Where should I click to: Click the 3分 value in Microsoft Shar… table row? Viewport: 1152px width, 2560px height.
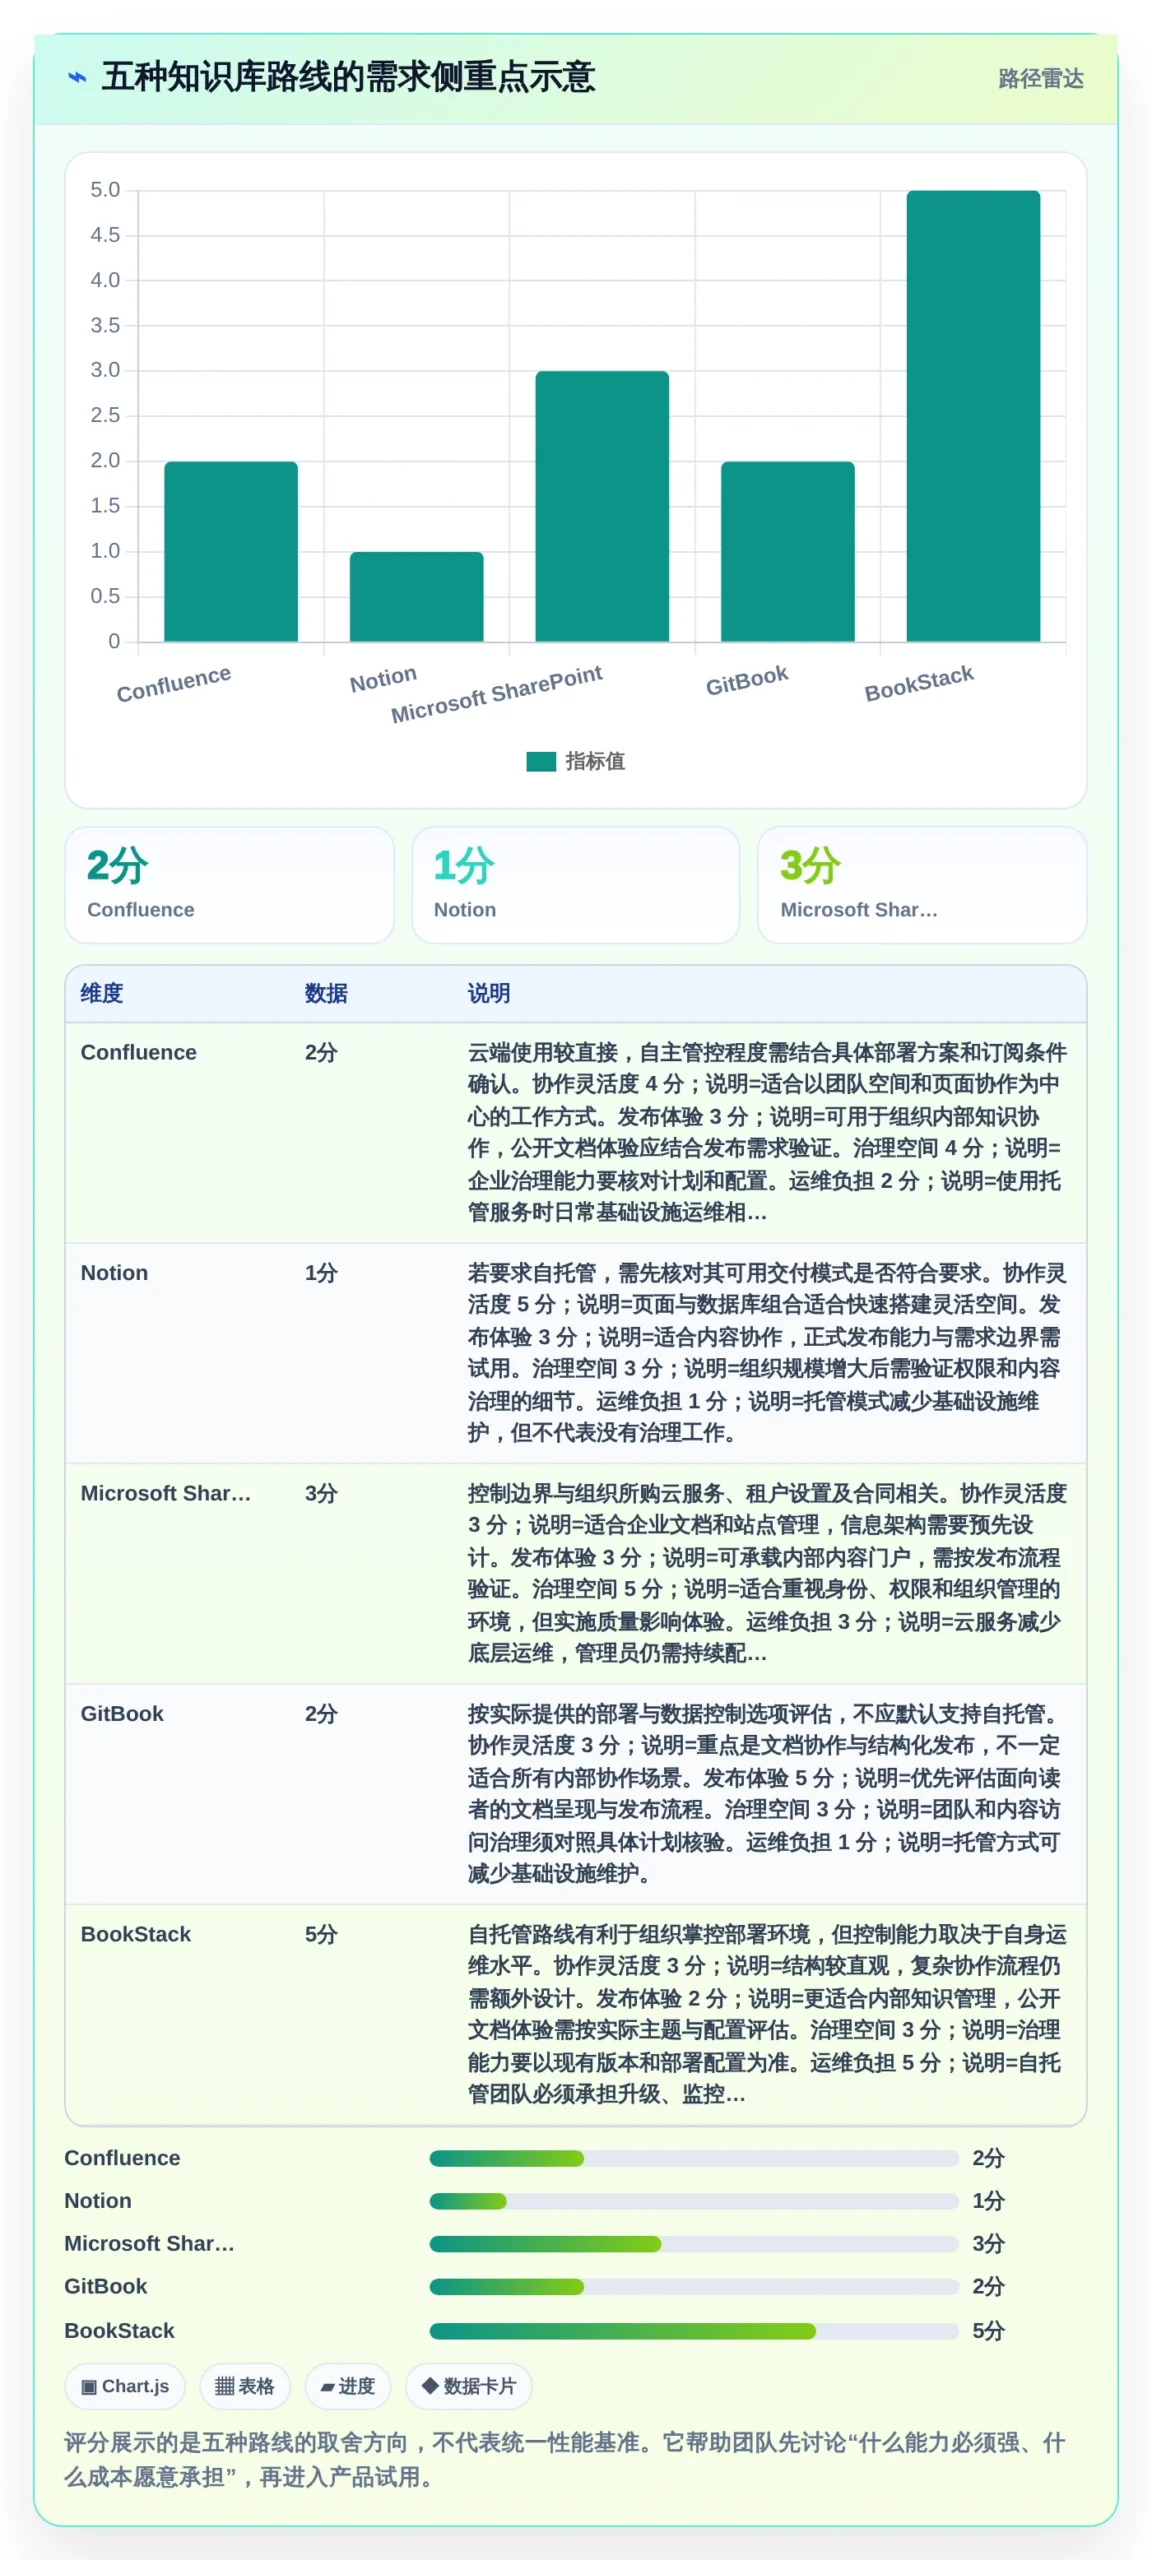321,1493
